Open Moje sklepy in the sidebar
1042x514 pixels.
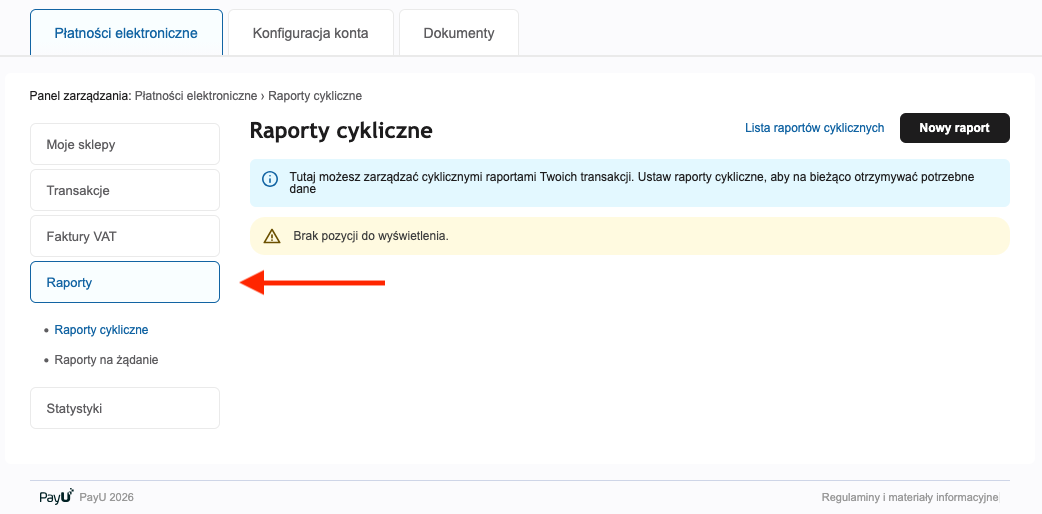coord(125,144)
